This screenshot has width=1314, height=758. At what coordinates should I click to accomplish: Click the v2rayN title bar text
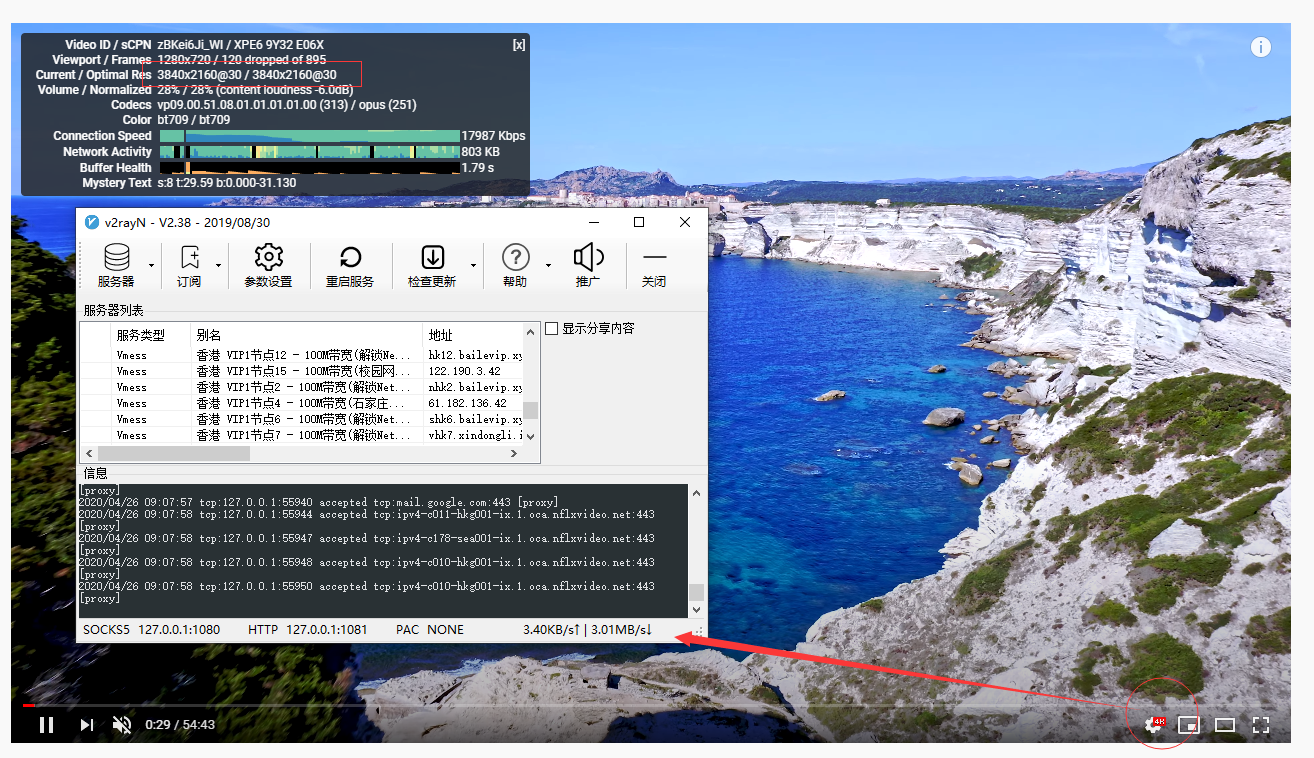click(x=187, y=223)
